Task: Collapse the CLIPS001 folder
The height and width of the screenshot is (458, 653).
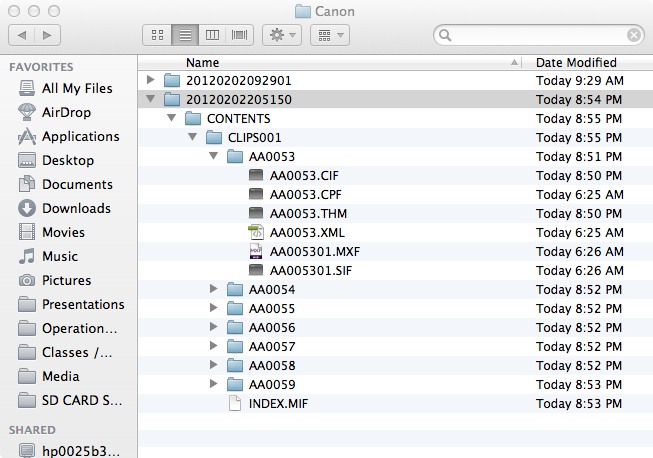Action: coord(193,137)
